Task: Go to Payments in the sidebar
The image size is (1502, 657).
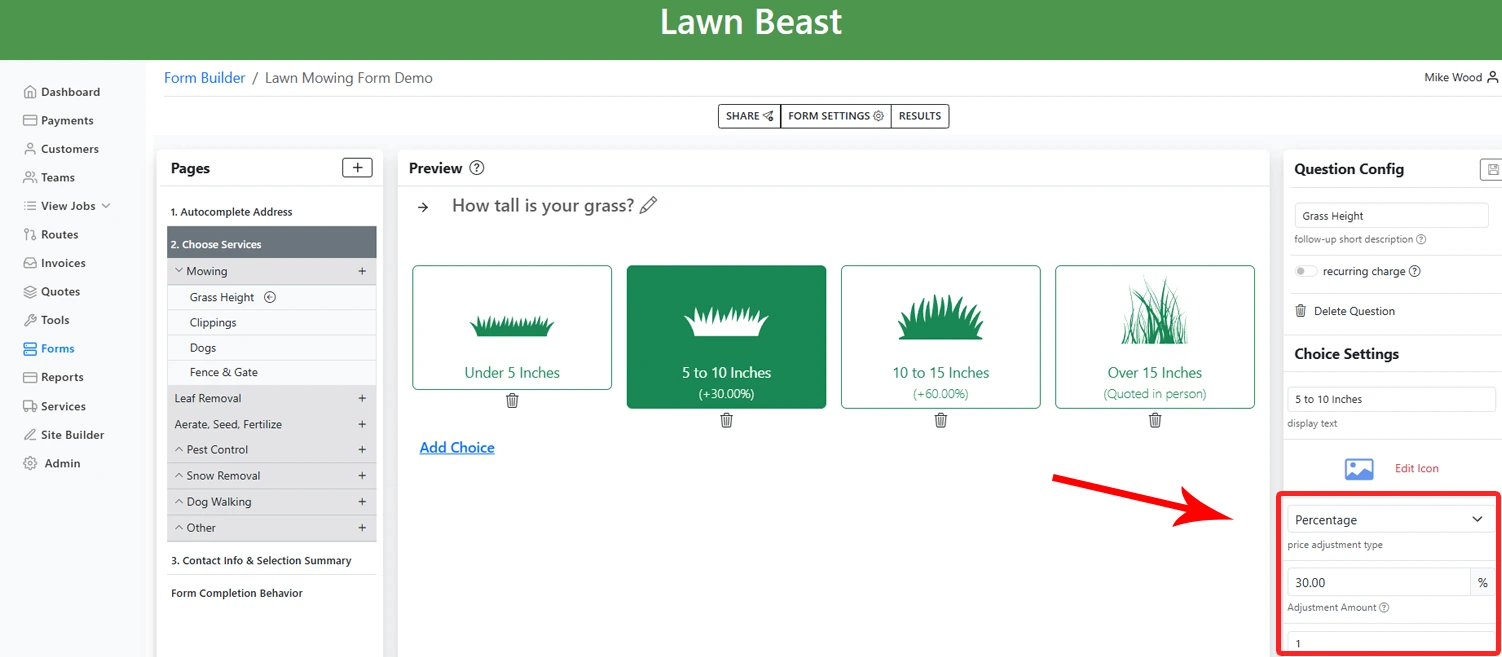Action: pyautogui.click(x=59, y=120)
